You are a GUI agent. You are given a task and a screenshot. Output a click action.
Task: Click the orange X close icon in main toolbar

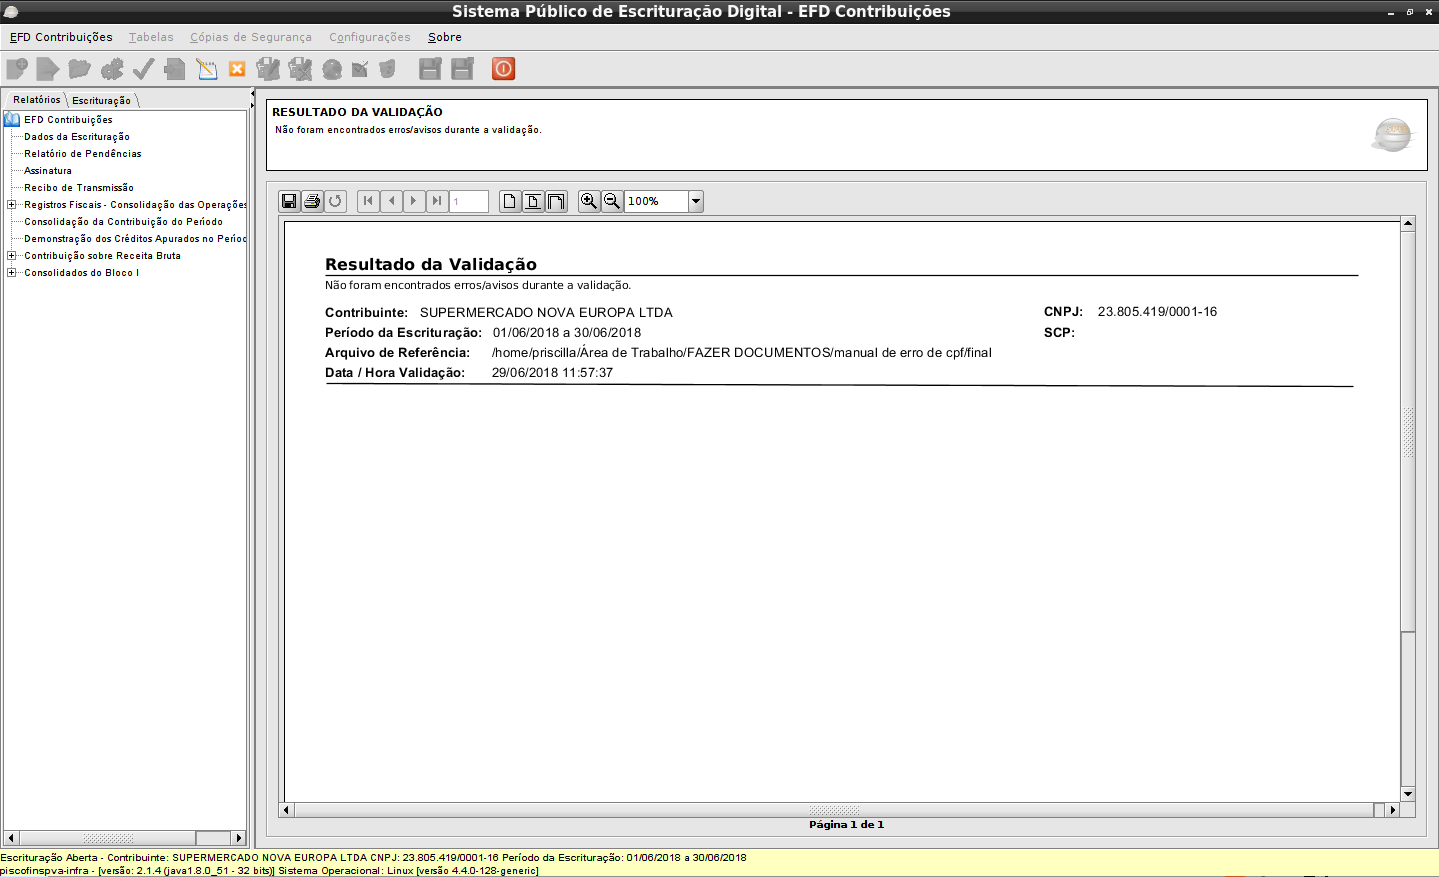[237, 69]
